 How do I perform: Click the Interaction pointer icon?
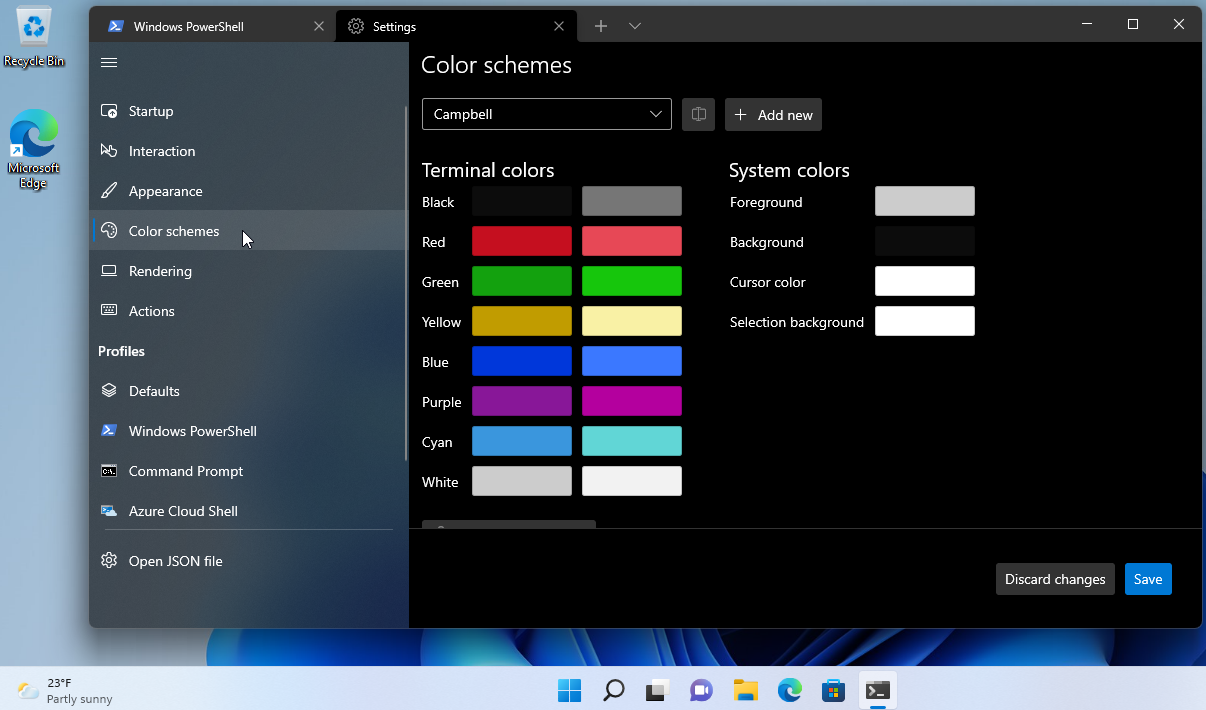(x=109, y=151)
